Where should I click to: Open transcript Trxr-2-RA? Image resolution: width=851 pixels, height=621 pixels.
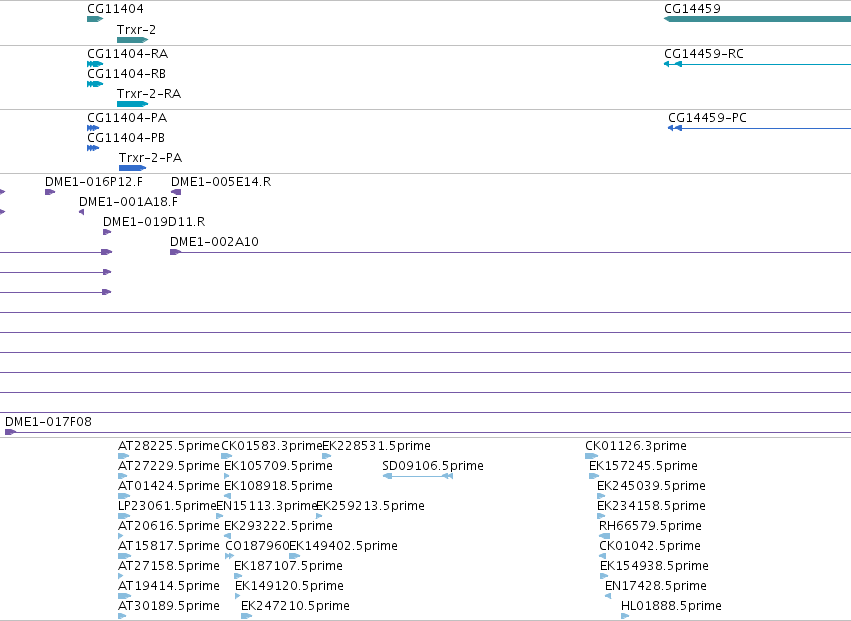pyautogui.click(x=149, y=94)
